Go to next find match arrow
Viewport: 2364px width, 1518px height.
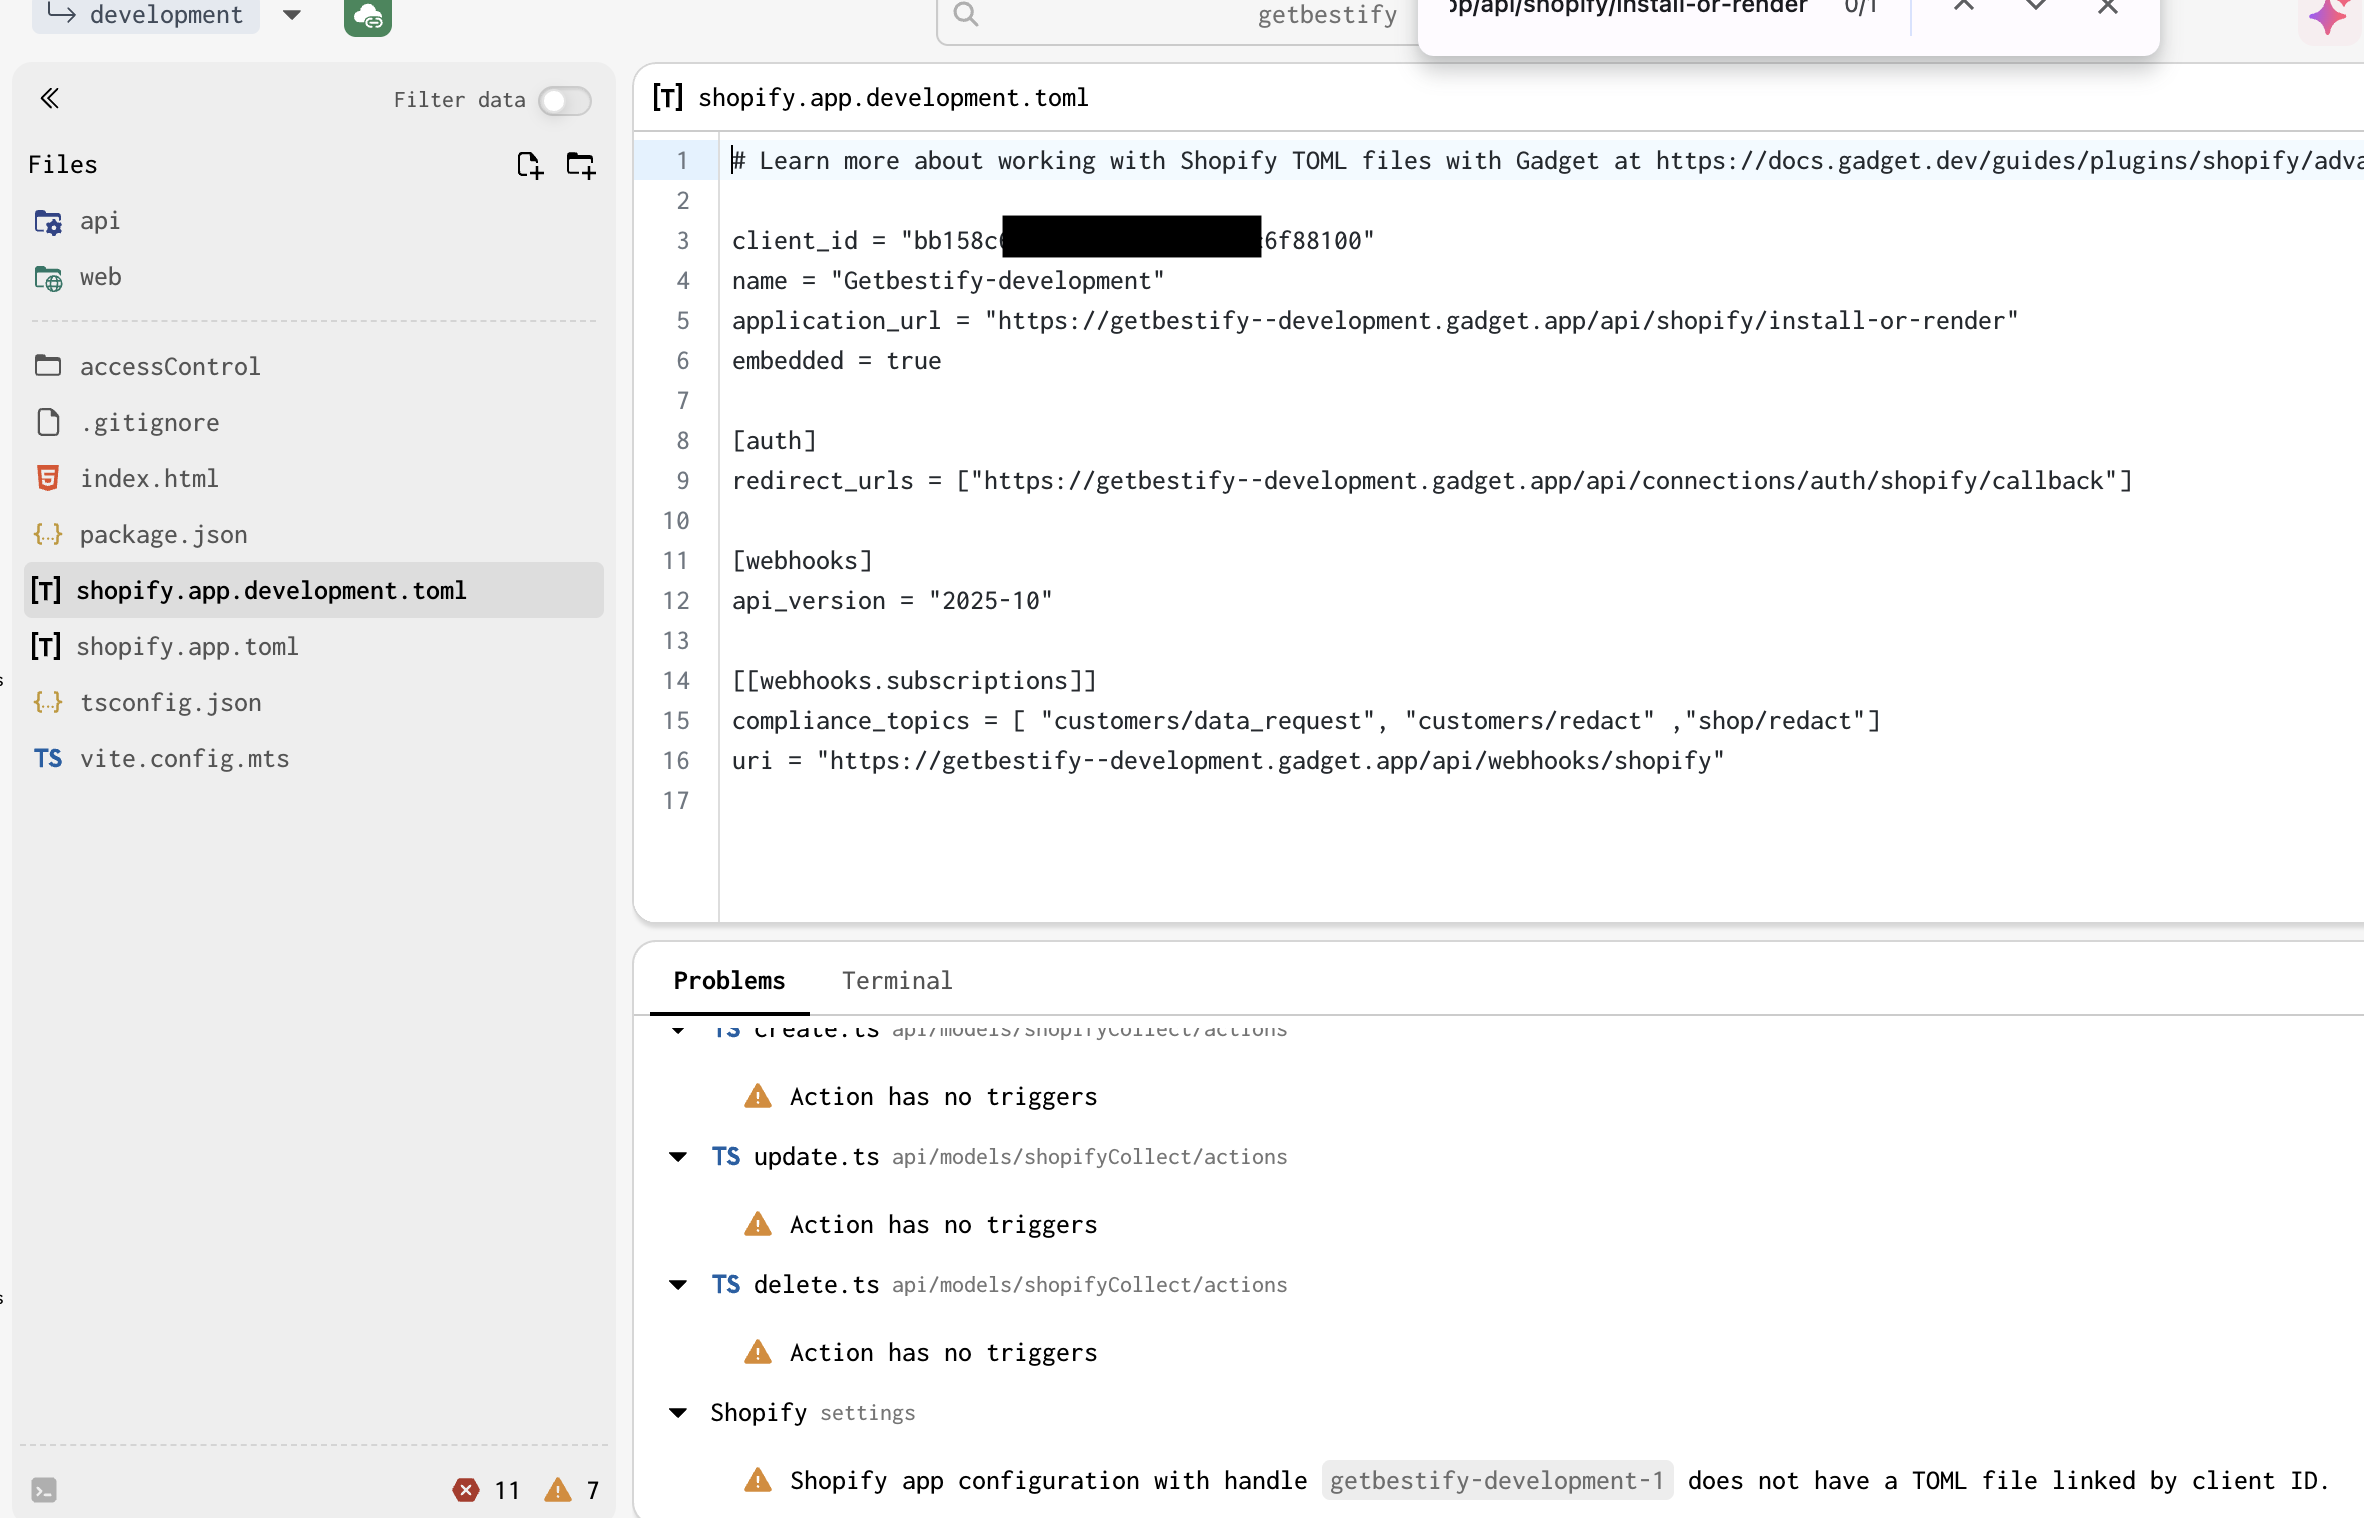[x=2036, y=8]
